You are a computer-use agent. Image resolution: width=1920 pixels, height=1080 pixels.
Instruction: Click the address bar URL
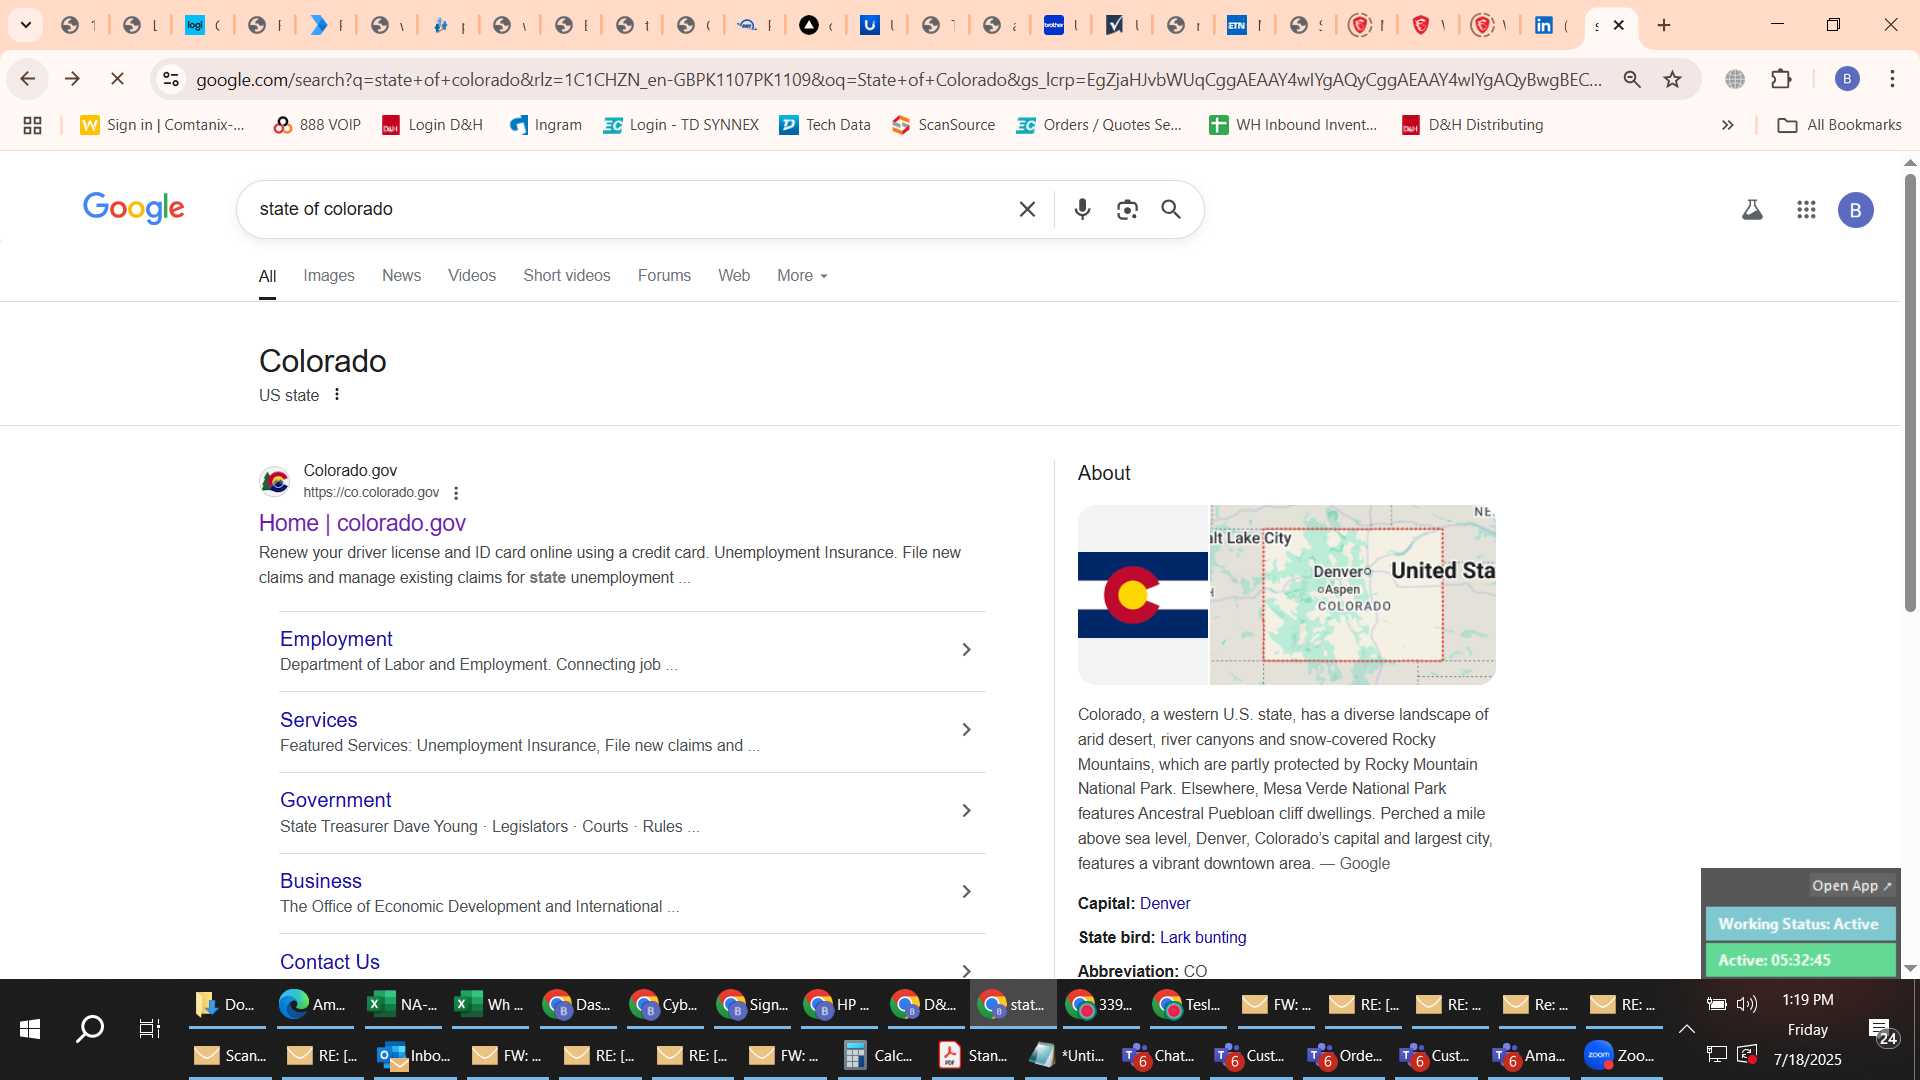(898, 79)
